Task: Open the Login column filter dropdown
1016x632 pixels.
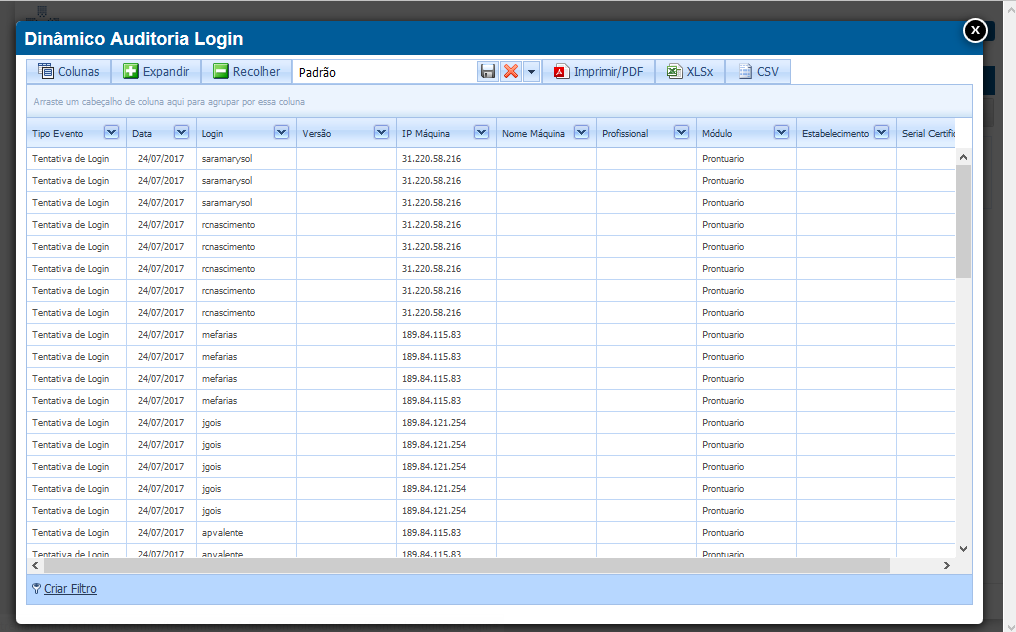Action: [x=281, y=132]
